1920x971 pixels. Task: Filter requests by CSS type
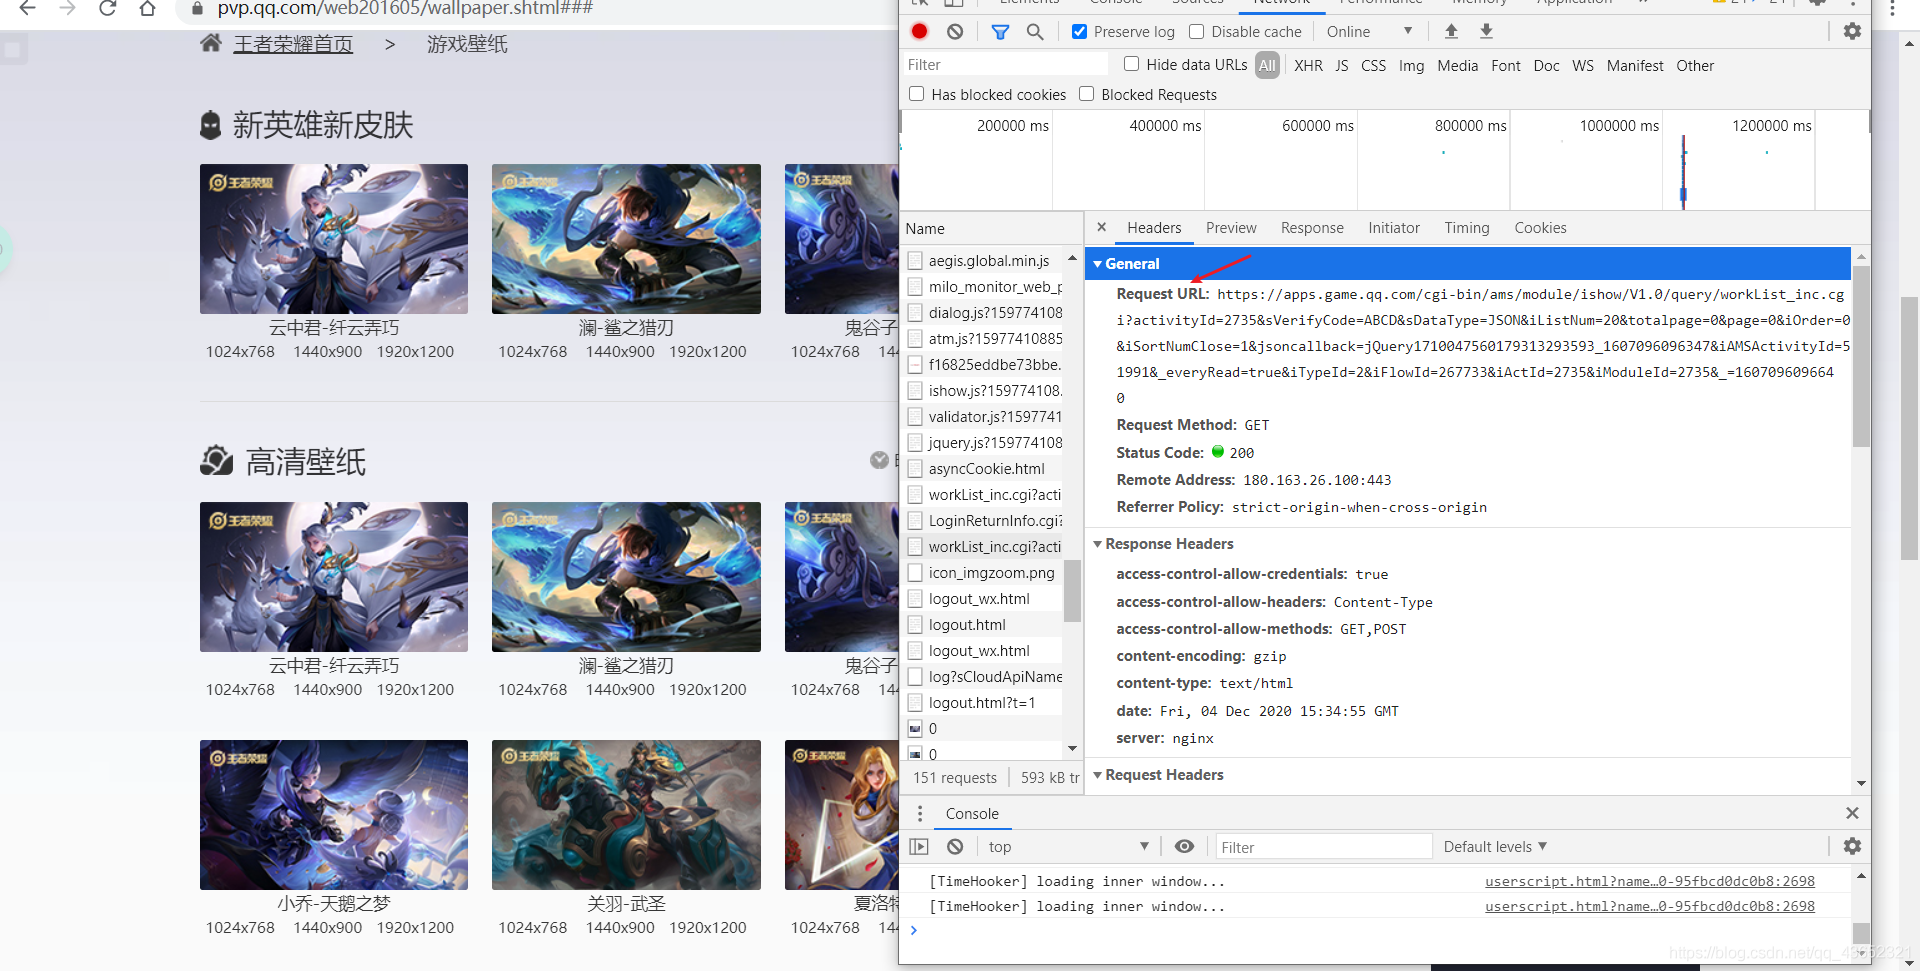tap(1374, 65)
